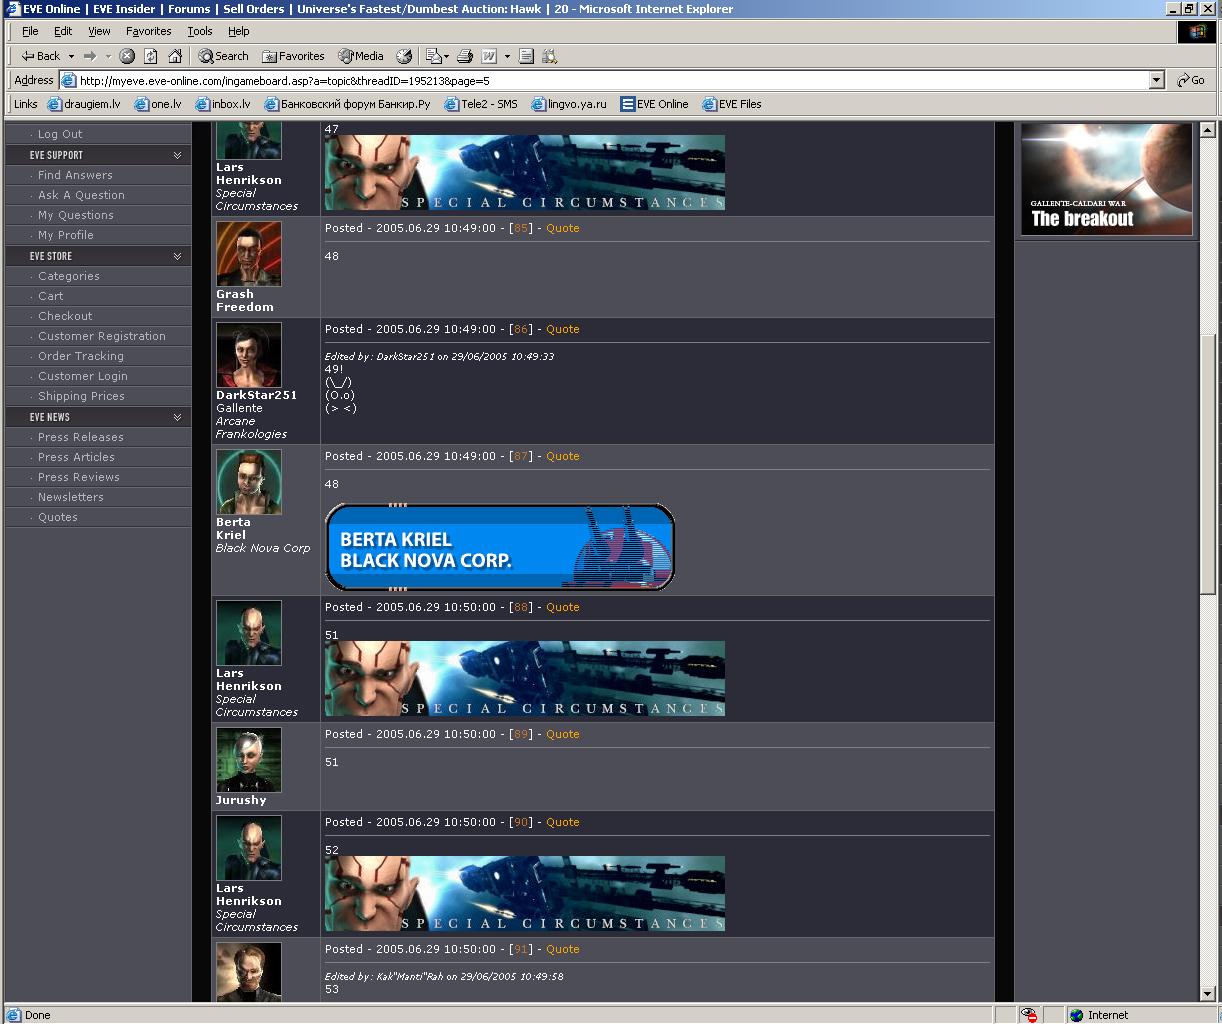Screen dimensions: 1222x1024
Task: Click DarkStar251's avatar portrait
Action: [x=249, y=355]
